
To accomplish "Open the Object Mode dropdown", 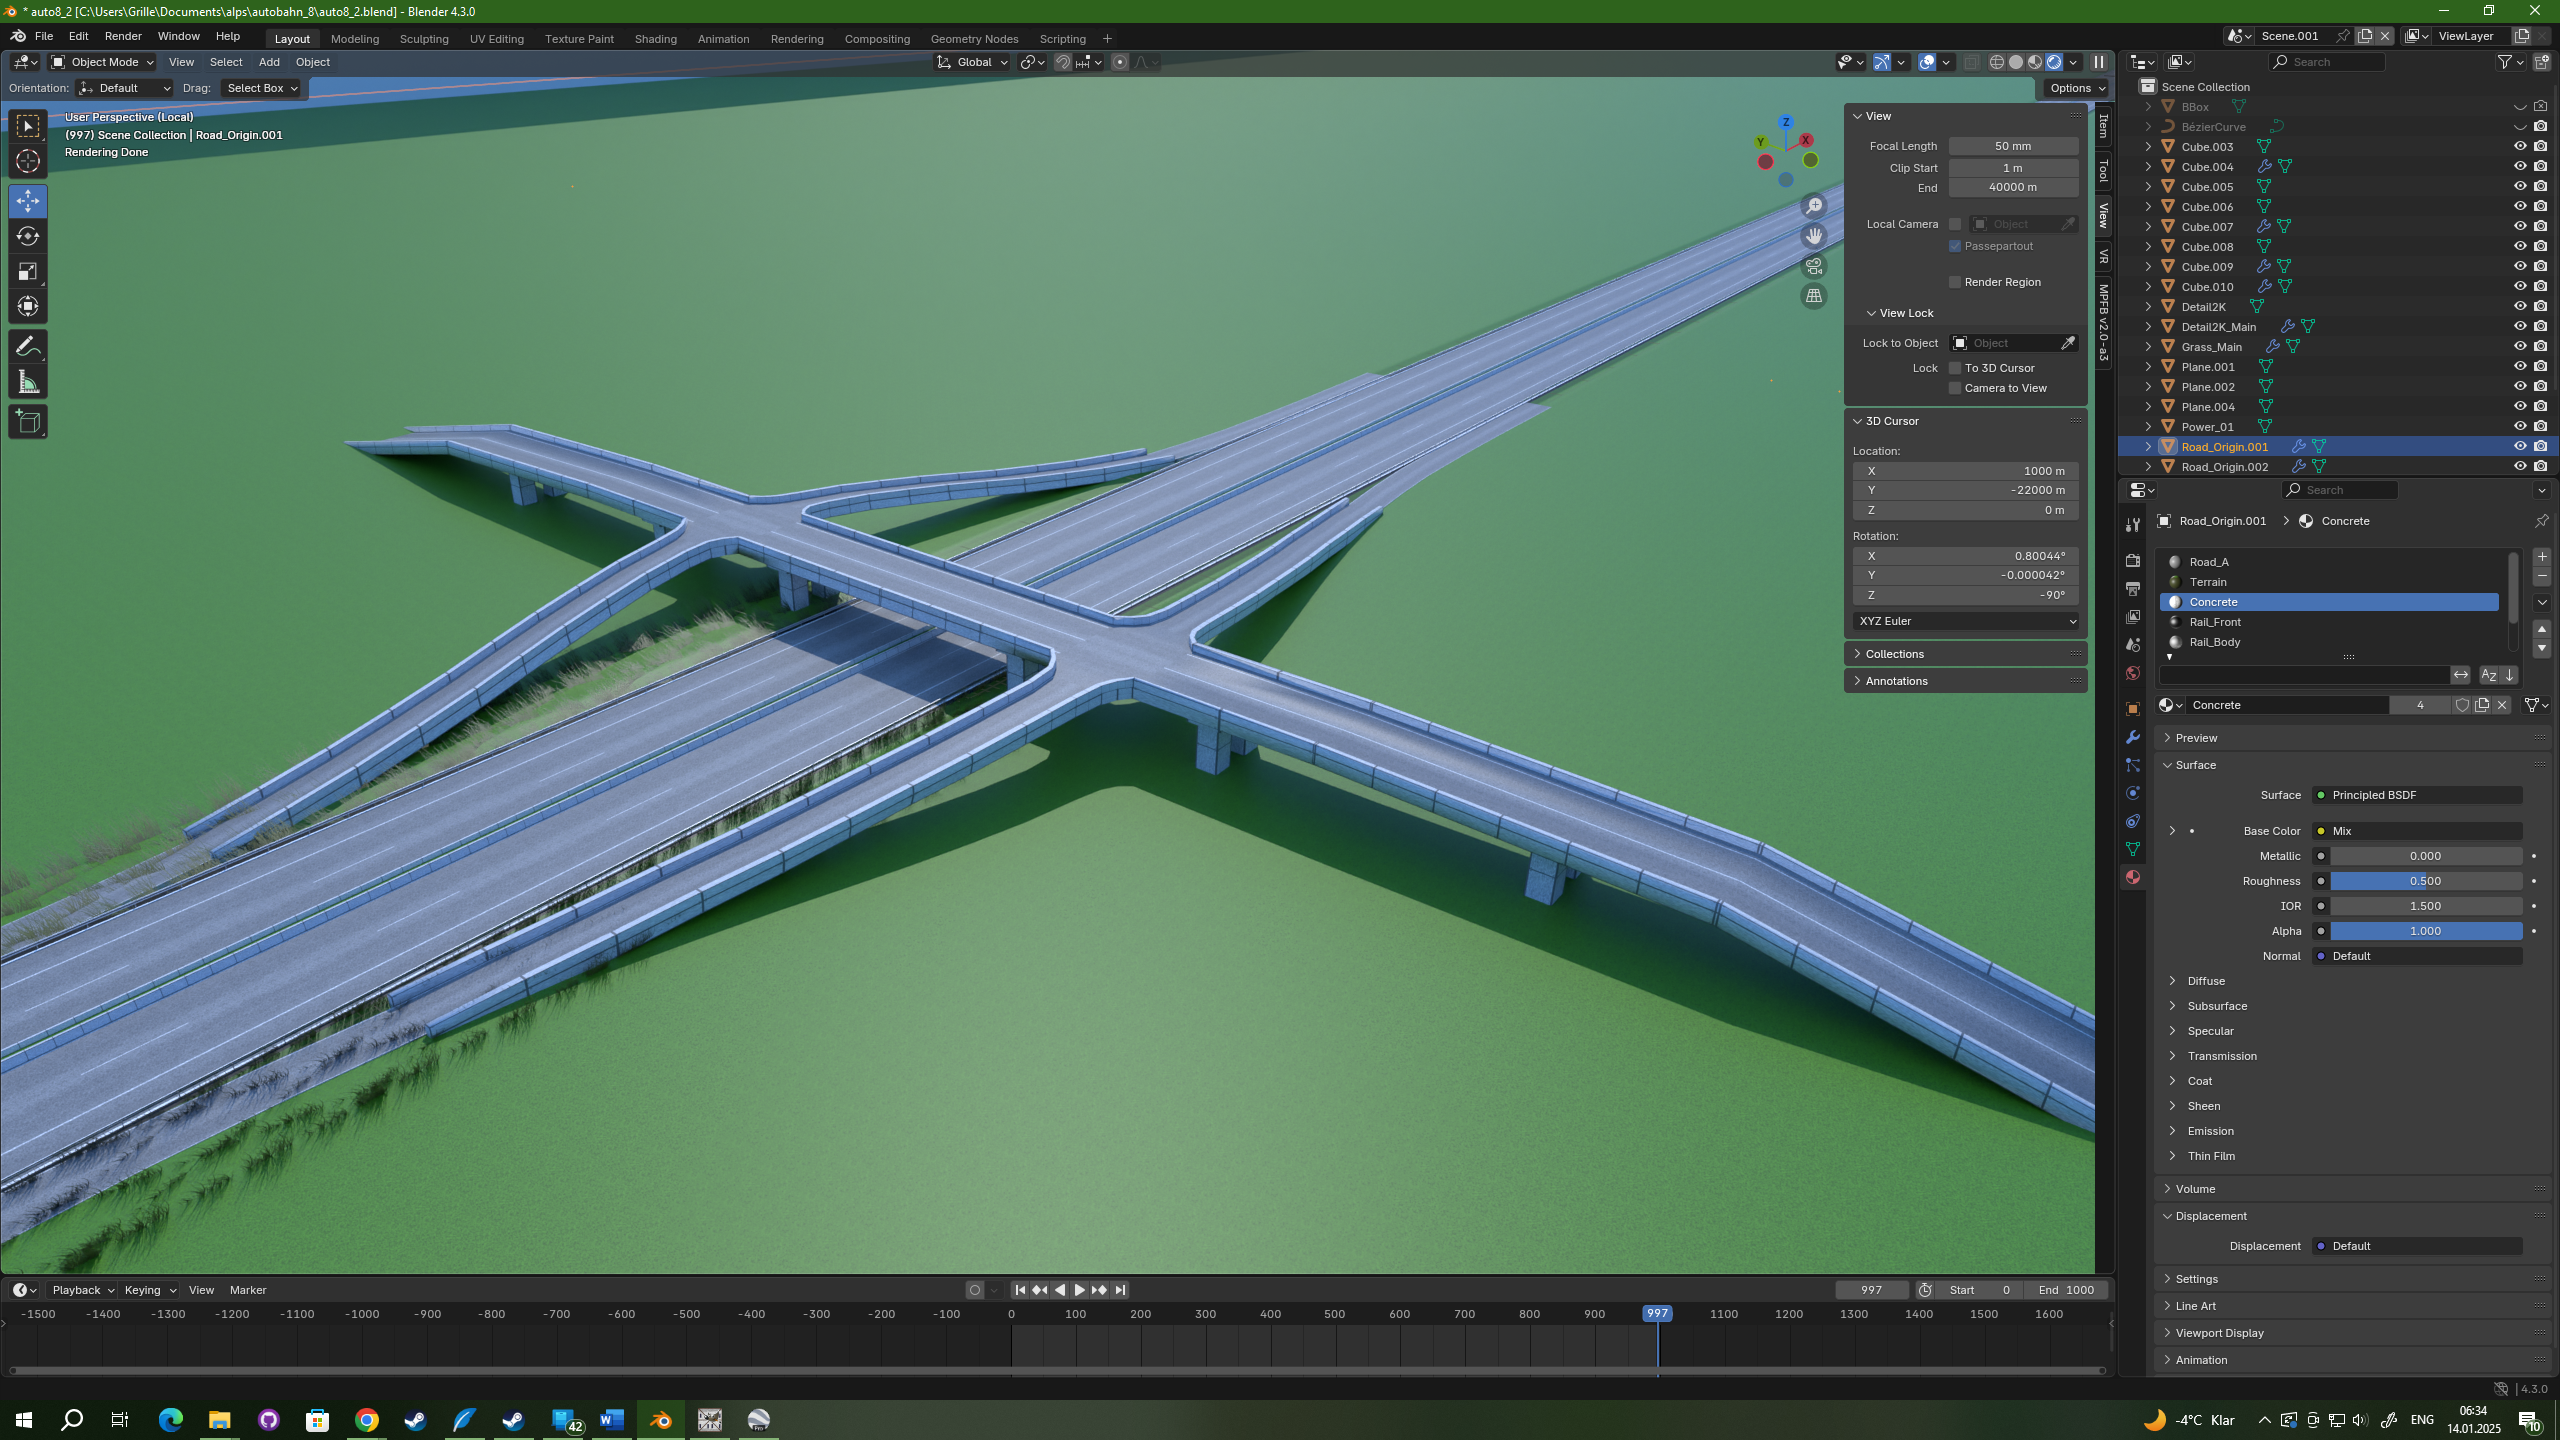I will point(102,62).
